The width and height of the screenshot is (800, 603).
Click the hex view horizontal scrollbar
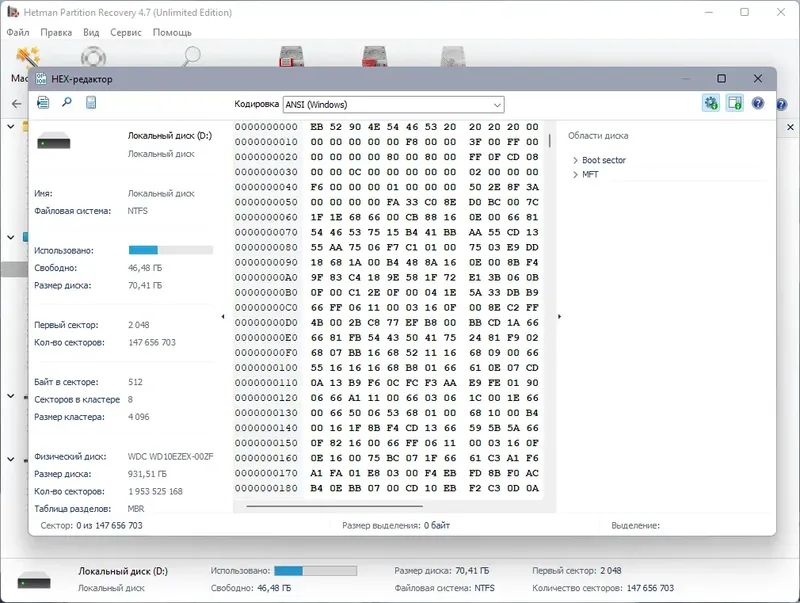pyautogui.click(x=335, y=506)
